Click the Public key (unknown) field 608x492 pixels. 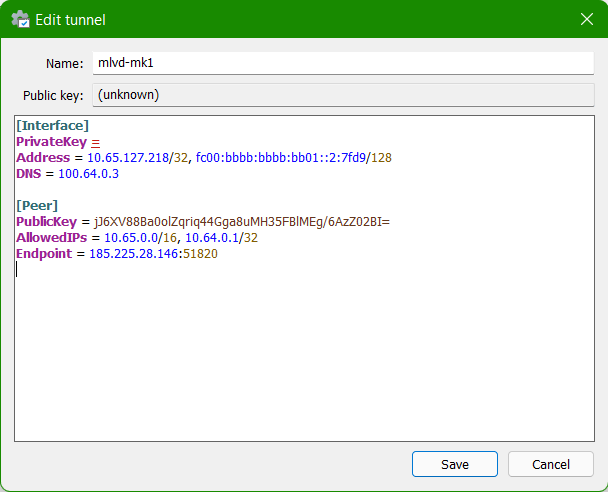click(342, 96)
